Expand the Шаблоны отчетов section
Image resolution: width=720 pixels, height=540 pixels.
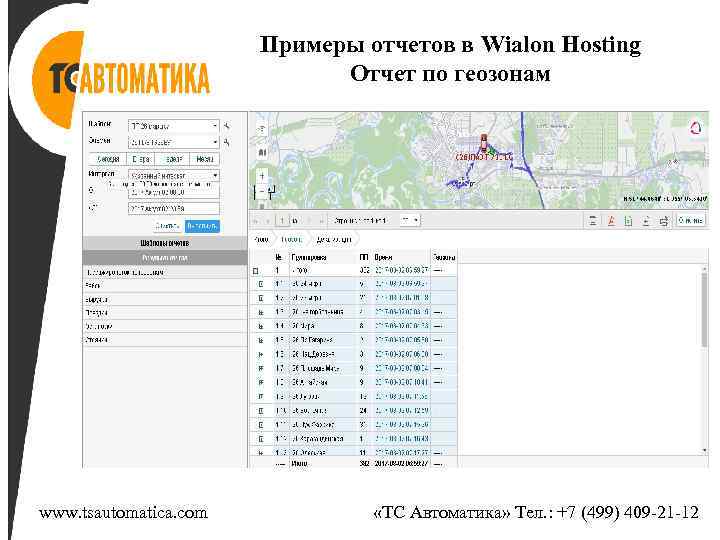[x=165, y=243]
